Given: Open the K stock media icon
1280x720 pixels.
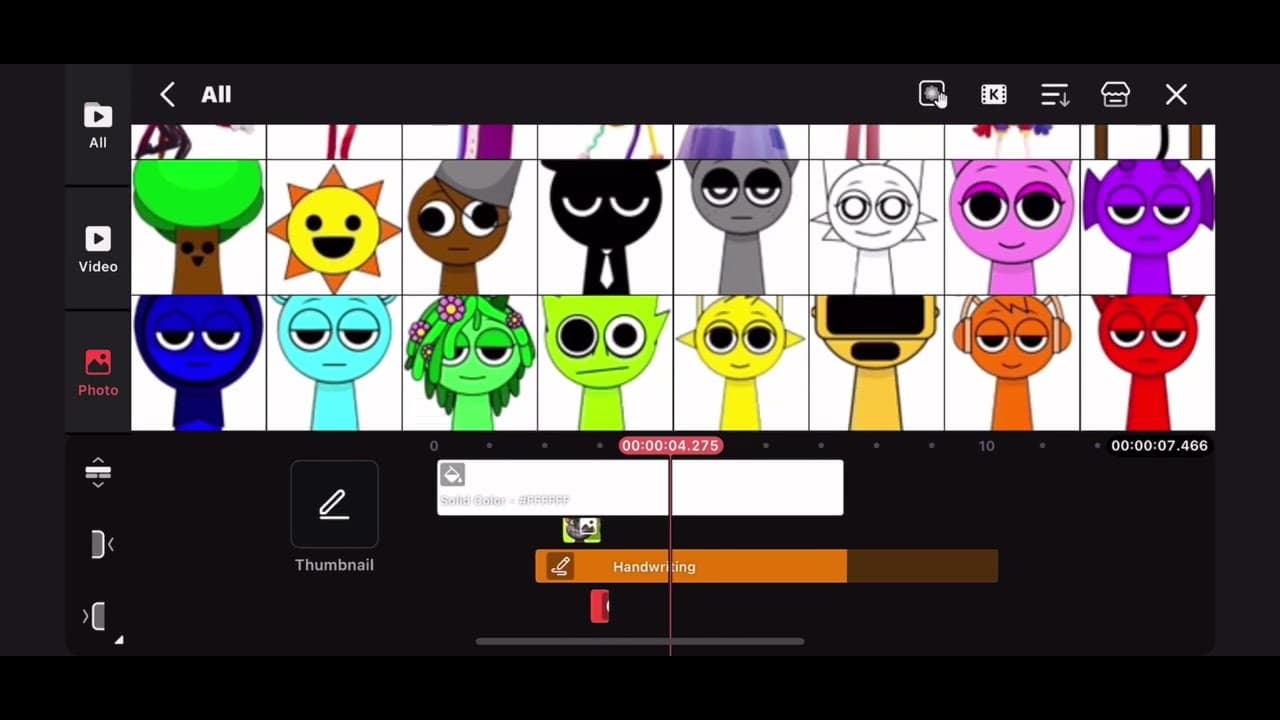Looking at the screenshot, I should pos(994,94).
